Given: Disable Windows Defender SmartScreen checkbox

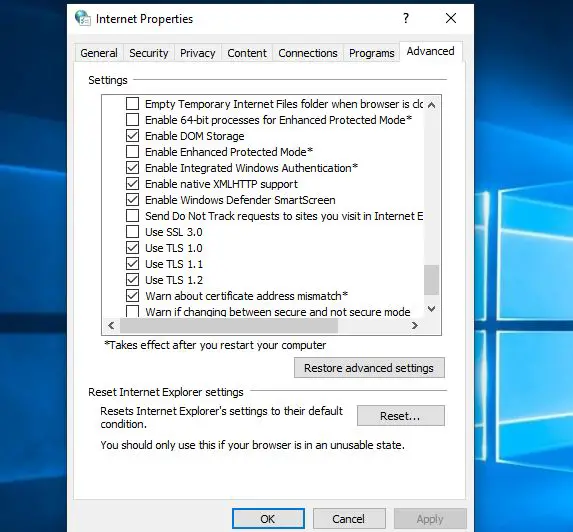Looking at the screenshot, I should (x=132, y=200).
